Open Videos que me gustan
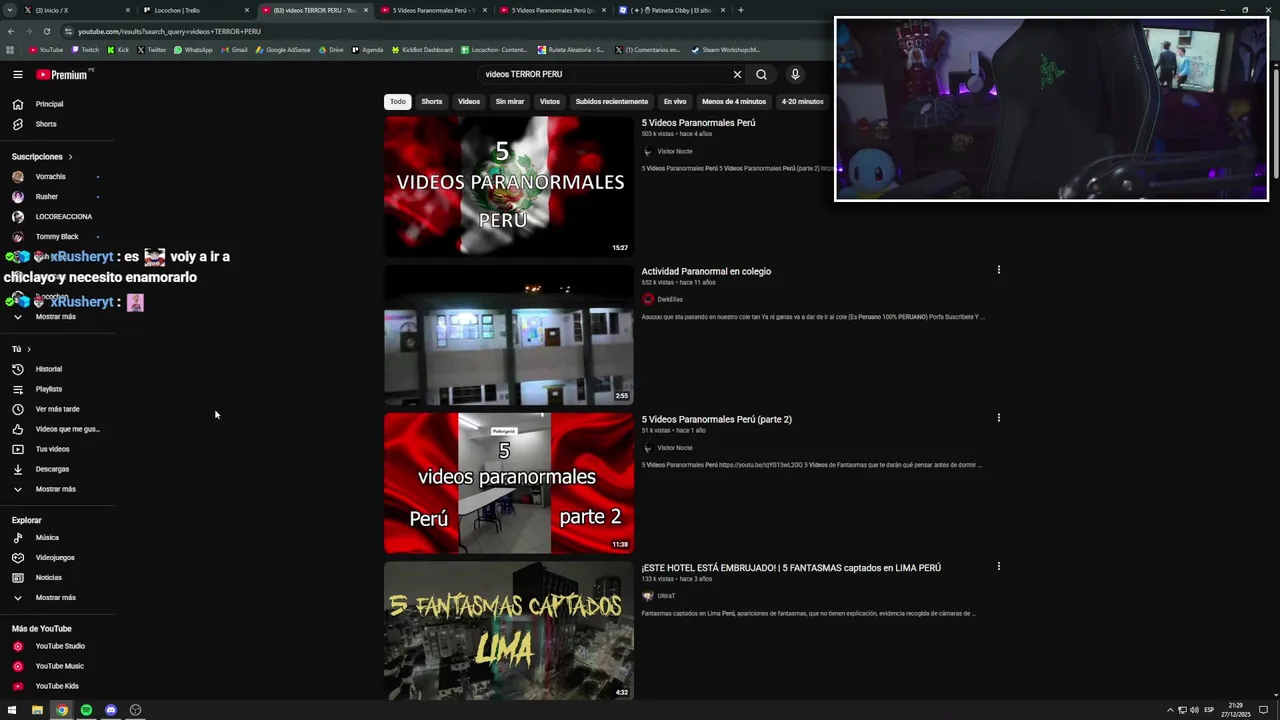The height and width of the screenshot is (720, 1280). coord(67,429)
